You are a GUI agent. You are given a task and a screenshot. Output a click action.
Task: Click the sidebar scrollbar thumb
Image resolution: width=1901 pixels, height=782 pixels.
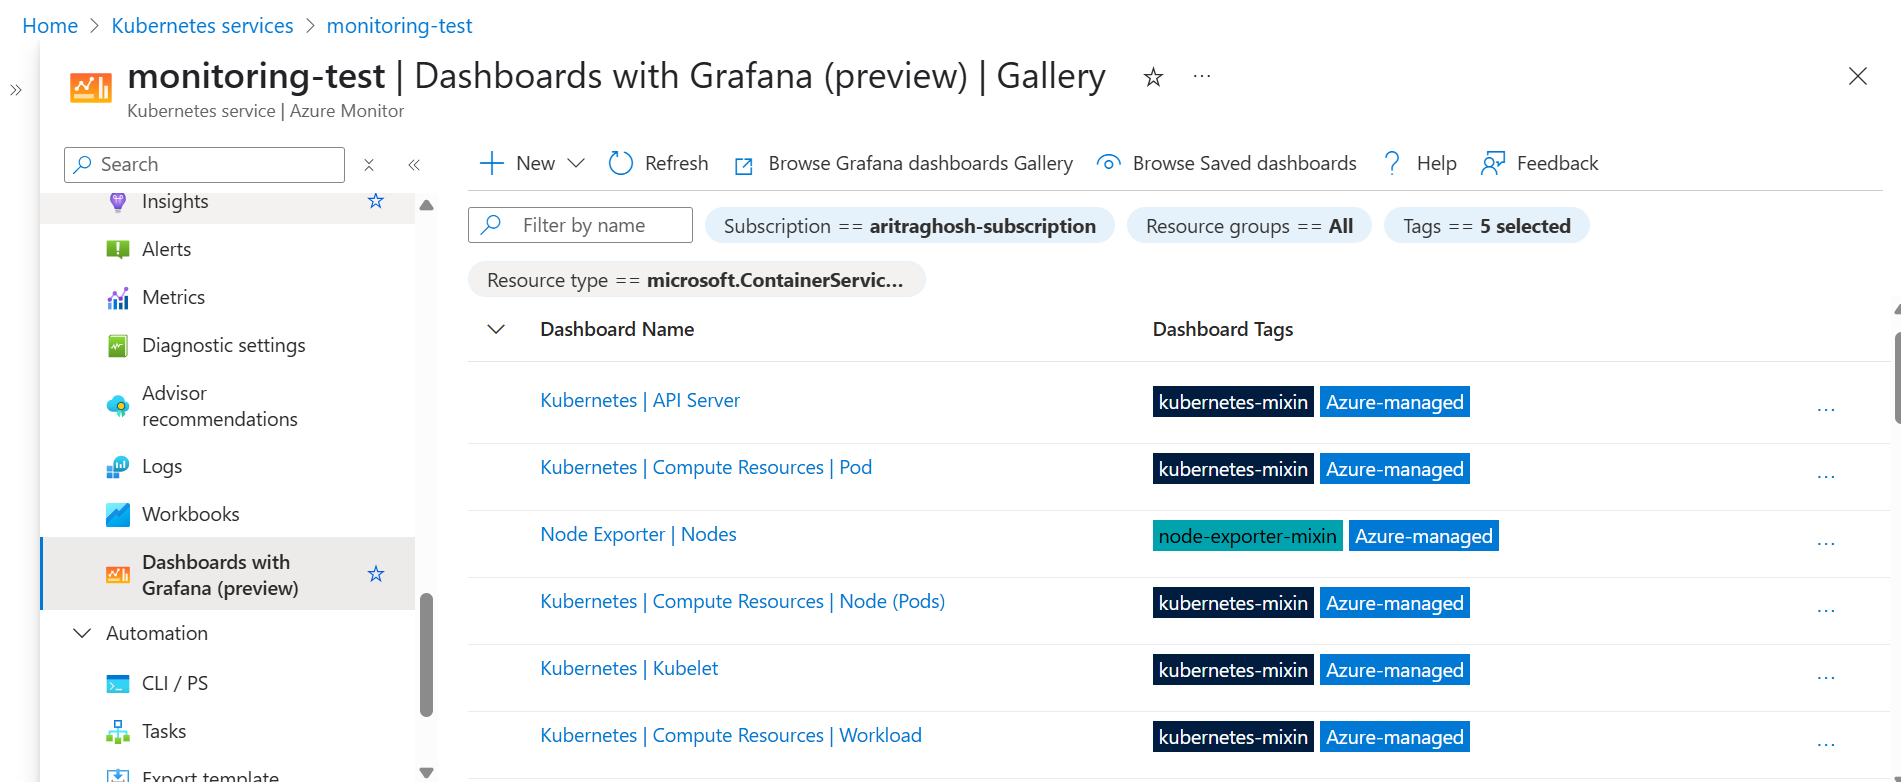pos(427,655)
